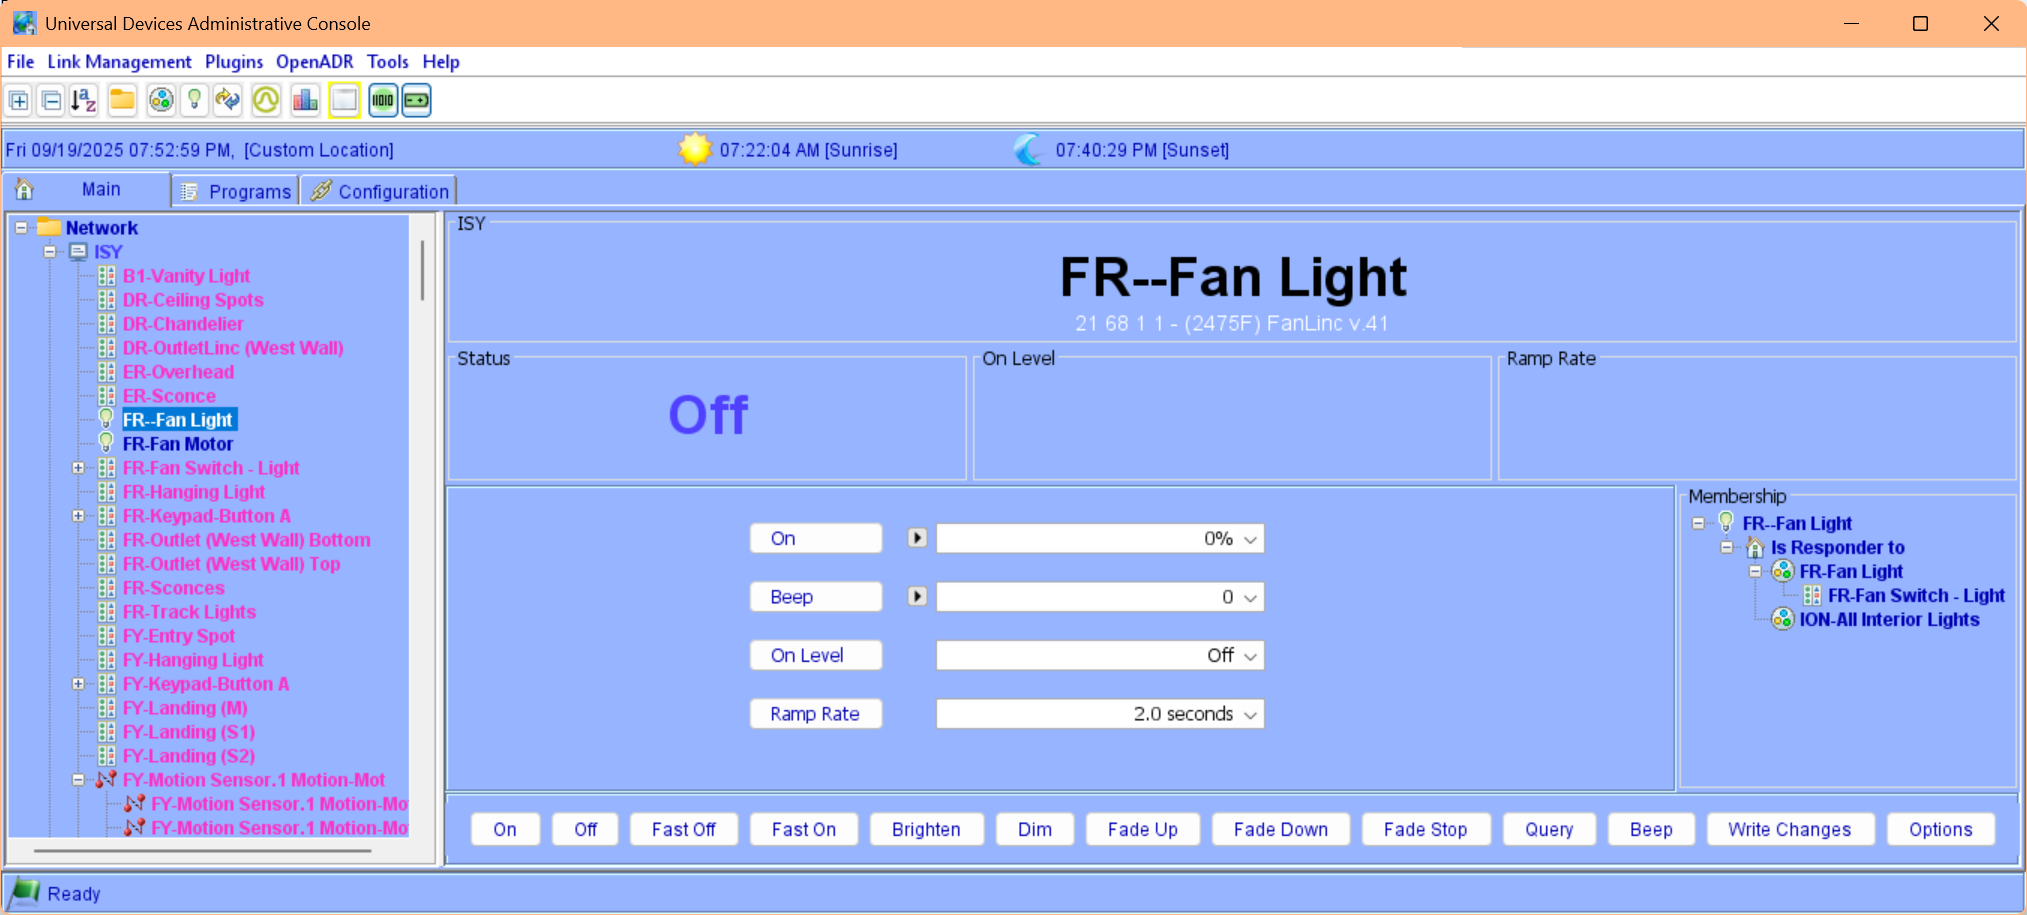Open the Link Management menu
The image size is (2027, 915).
119,62
